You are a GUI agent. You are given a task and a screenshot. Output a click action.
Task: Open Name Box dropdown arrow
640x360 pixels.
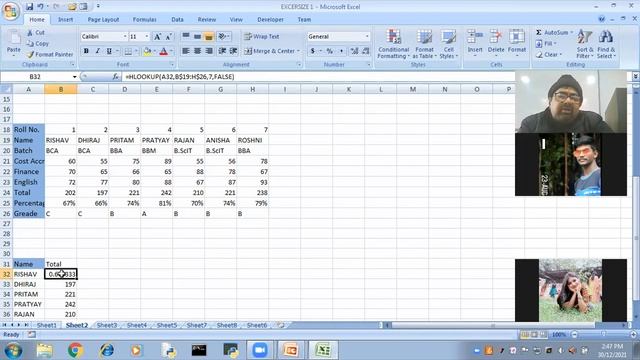point(74,77)
